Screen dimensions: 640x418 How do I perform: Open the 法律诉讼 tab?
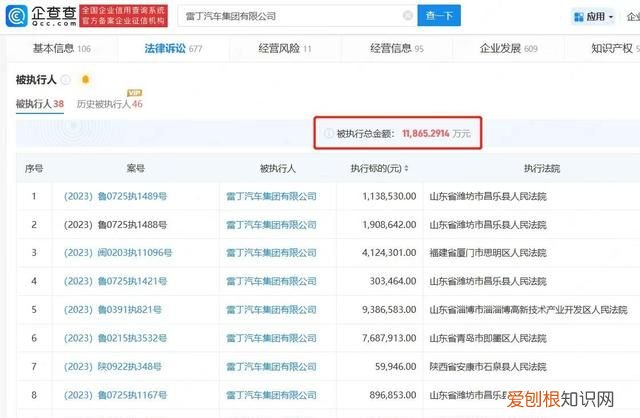pos(174,47)
